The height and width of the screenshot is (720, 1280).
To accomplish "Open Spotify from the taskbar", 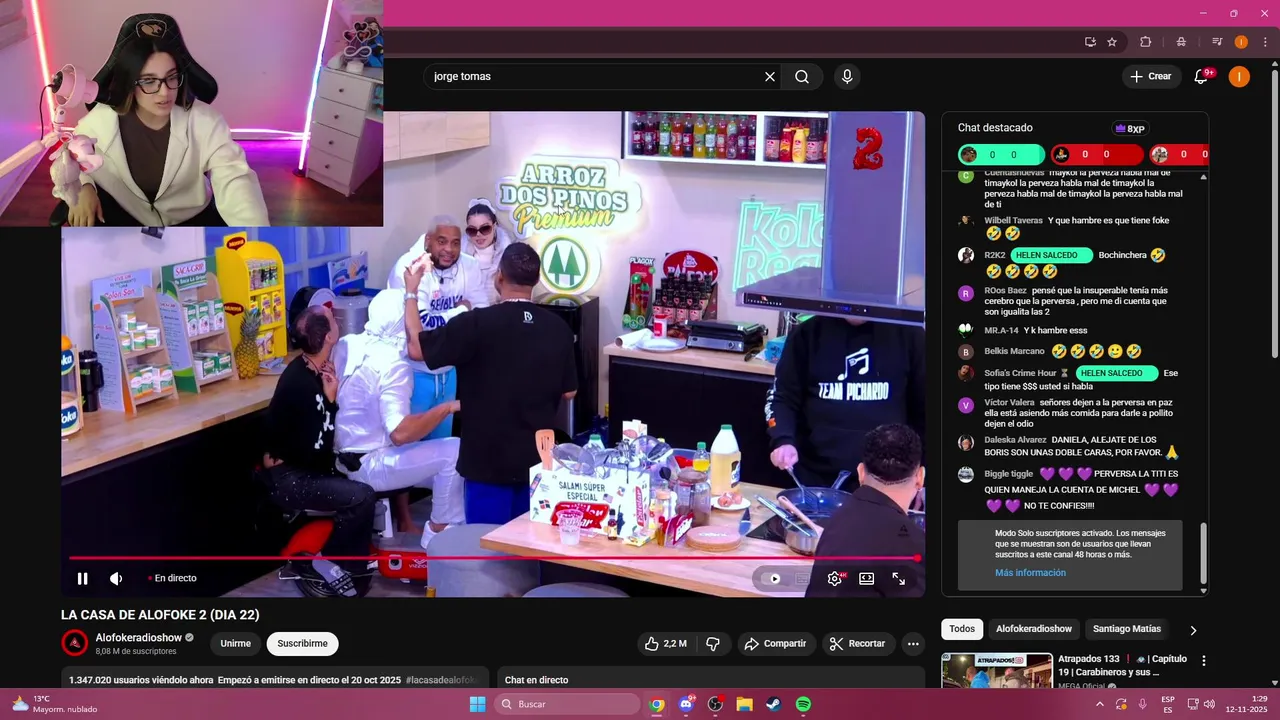I will (x=803, y=704).
